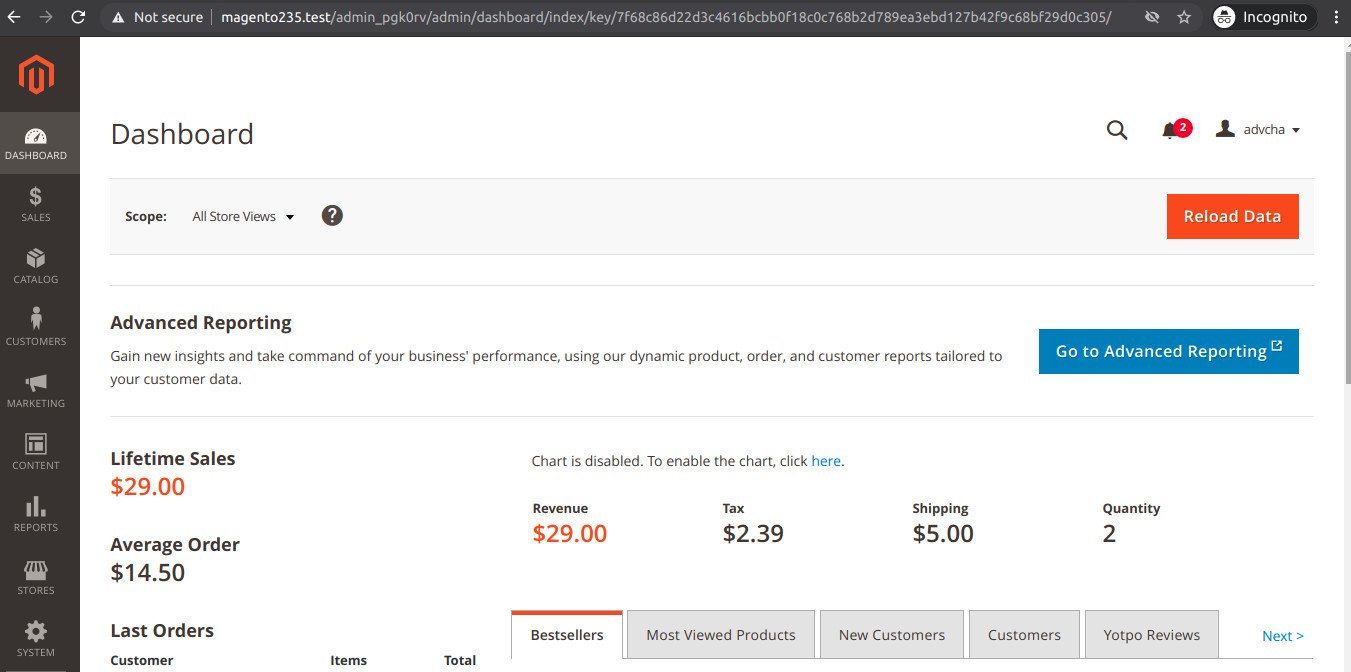Open the Content sidebar section

[x=36, y=452]
